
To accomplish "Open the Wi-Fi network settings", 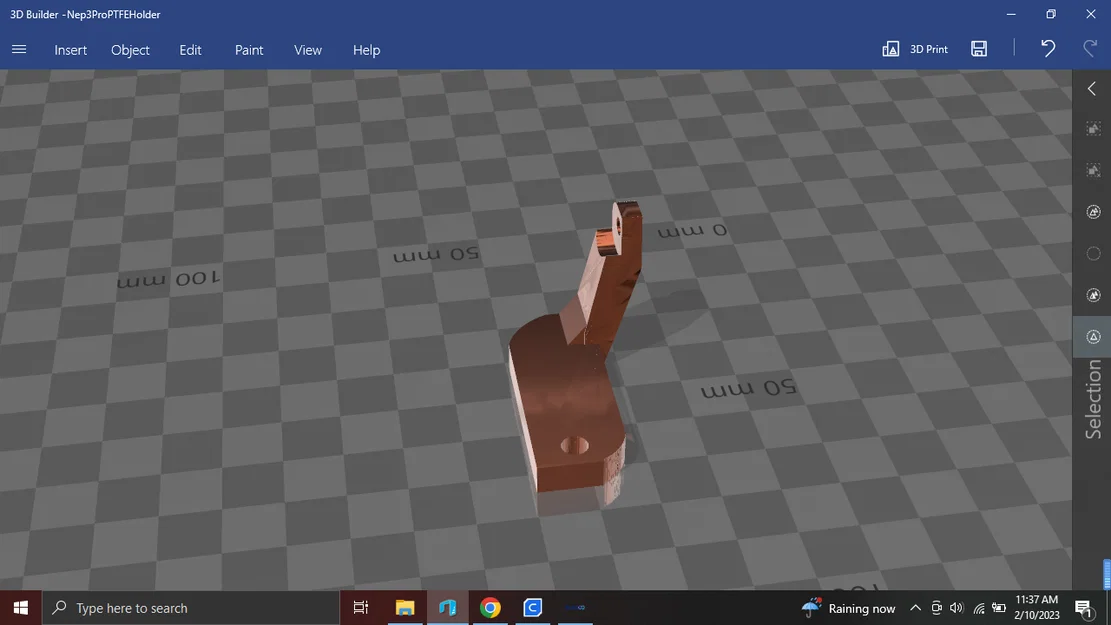I will pyautogui.click(x=979, y=608).
